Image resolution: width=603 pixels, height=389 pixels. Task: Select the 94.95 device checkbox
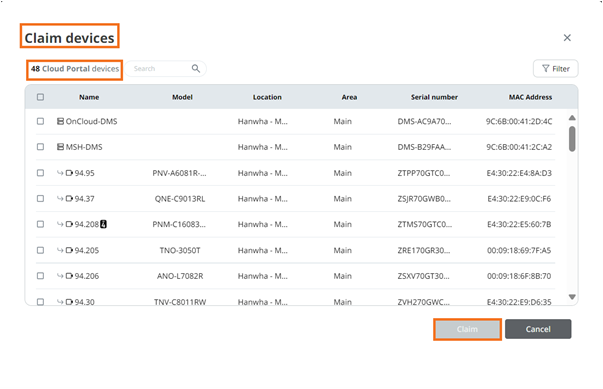click(40, 173)
